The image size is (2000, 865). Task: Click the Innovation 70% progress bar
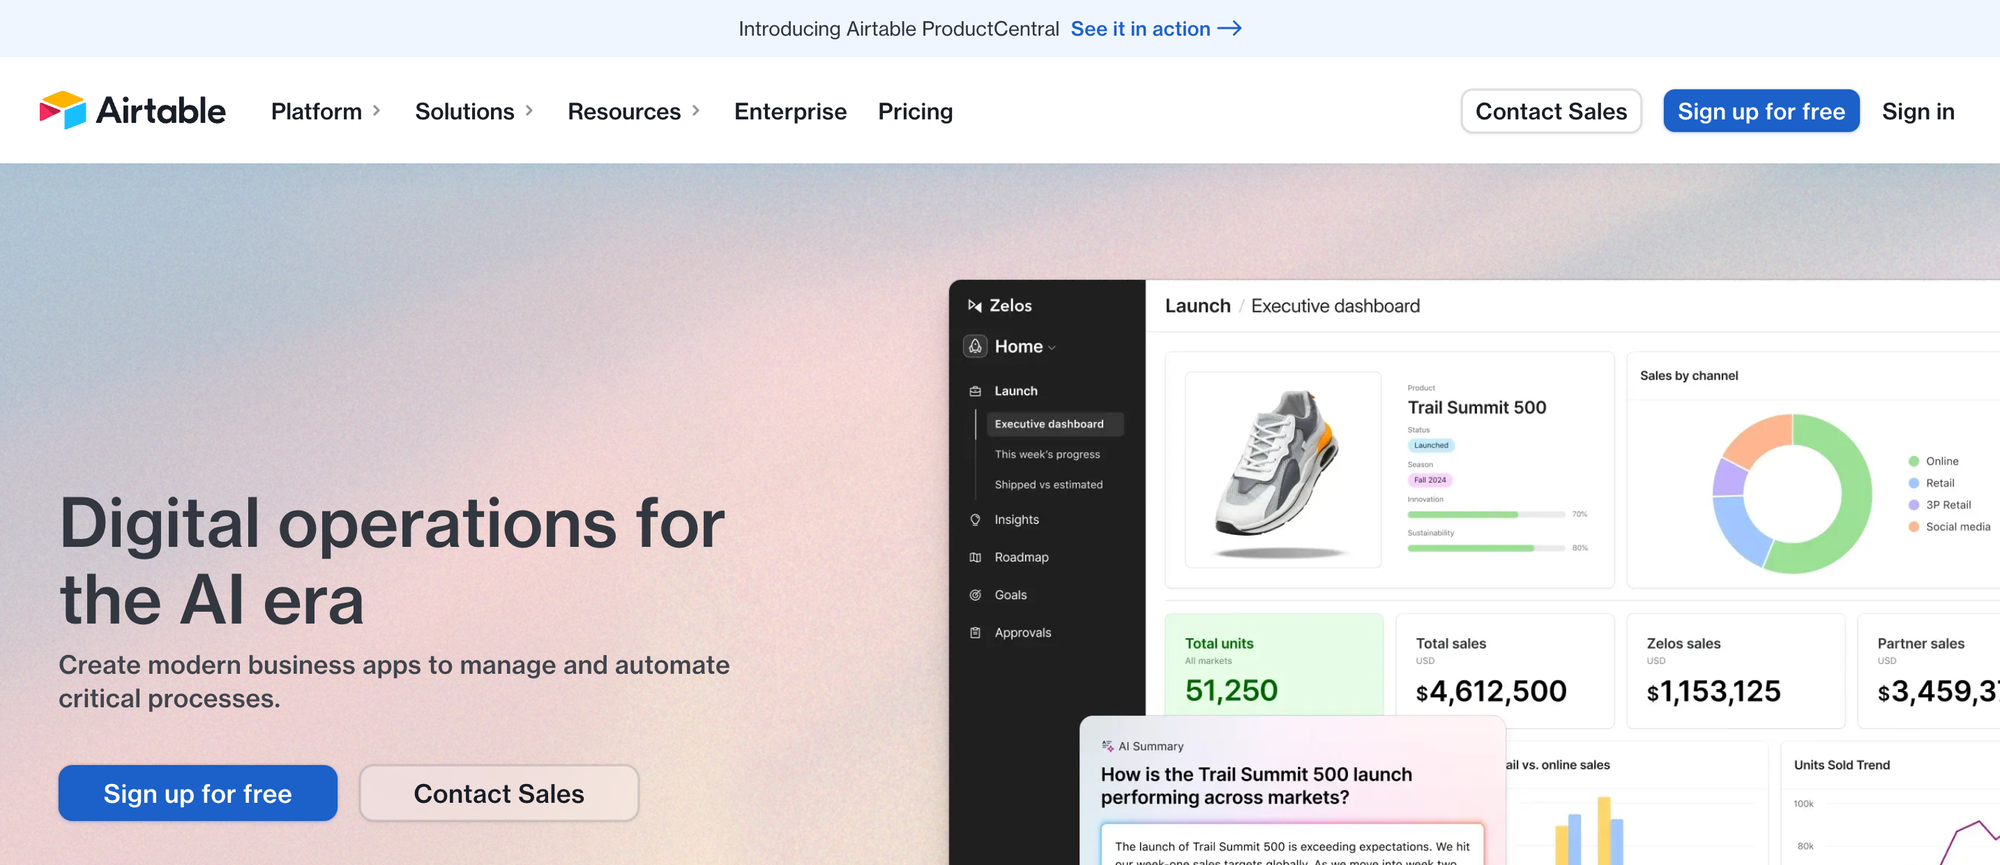[1486, 514]
